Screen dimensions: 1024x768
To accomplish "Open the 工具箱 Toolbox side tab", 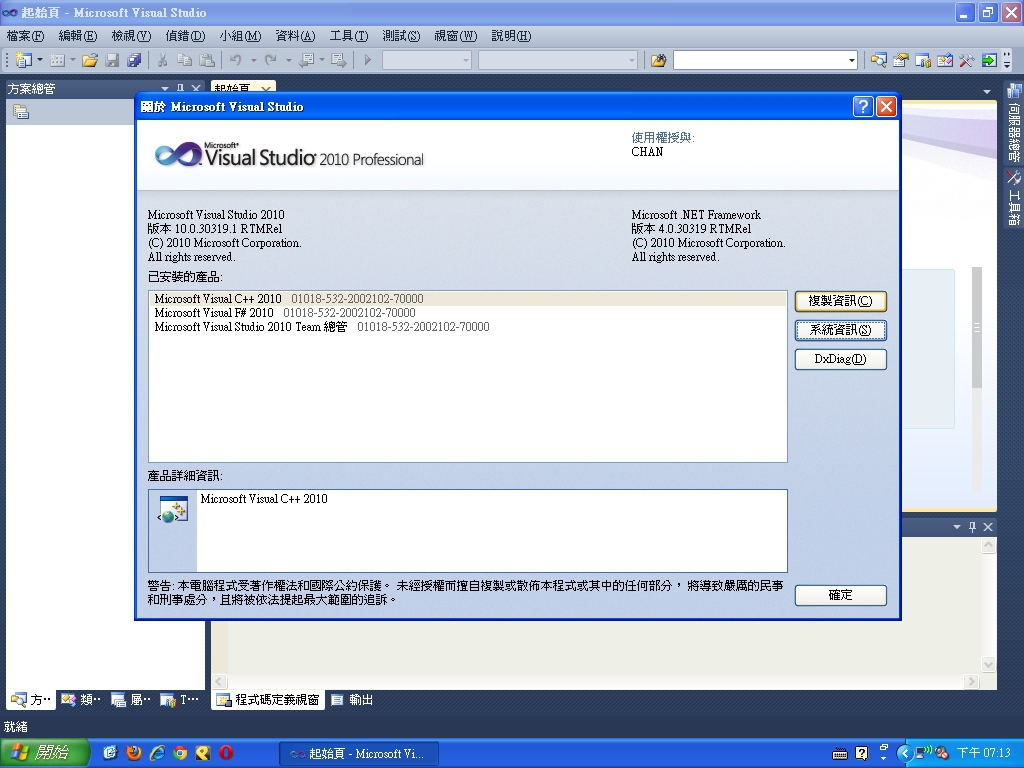I will tap(1014, 199).
